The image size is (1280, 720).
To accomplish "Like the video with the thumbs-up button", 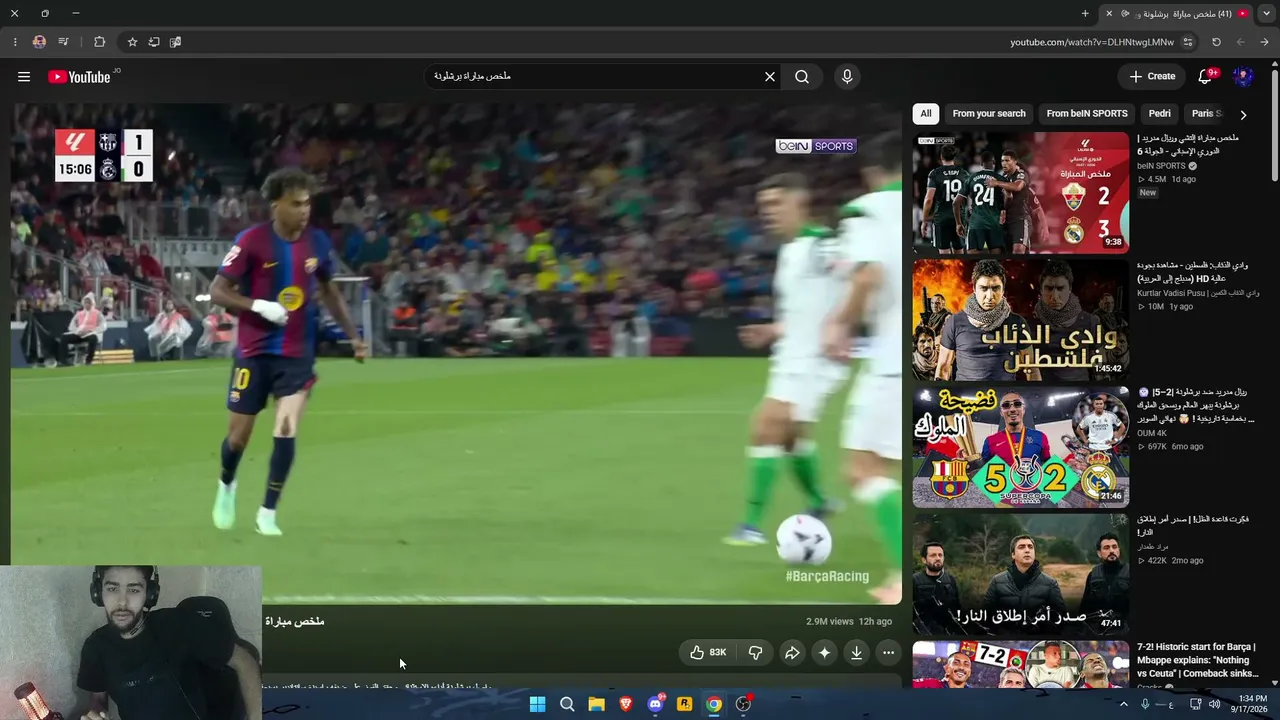I will pos(708,652).
